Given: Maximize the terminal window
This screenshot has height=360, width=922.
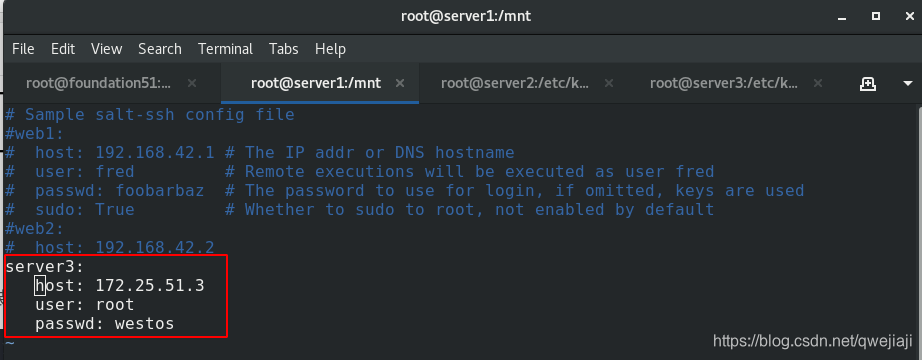Looking at the screenshot, I should click(876, 16).
